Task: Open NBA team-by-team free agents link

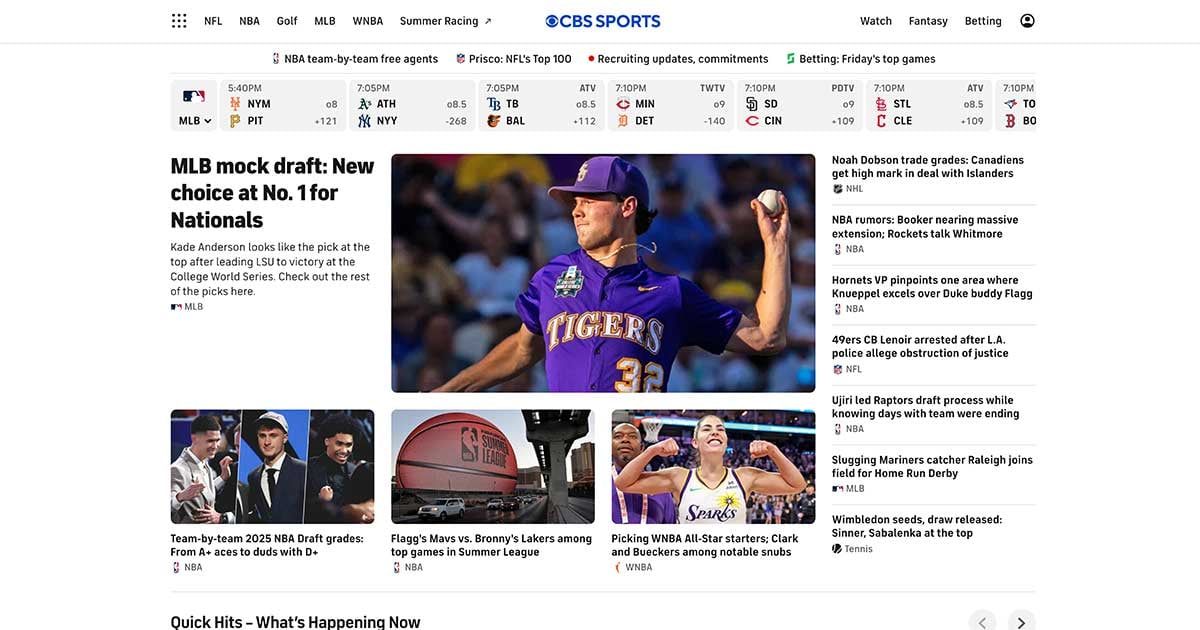Action: tap(355, 59)
